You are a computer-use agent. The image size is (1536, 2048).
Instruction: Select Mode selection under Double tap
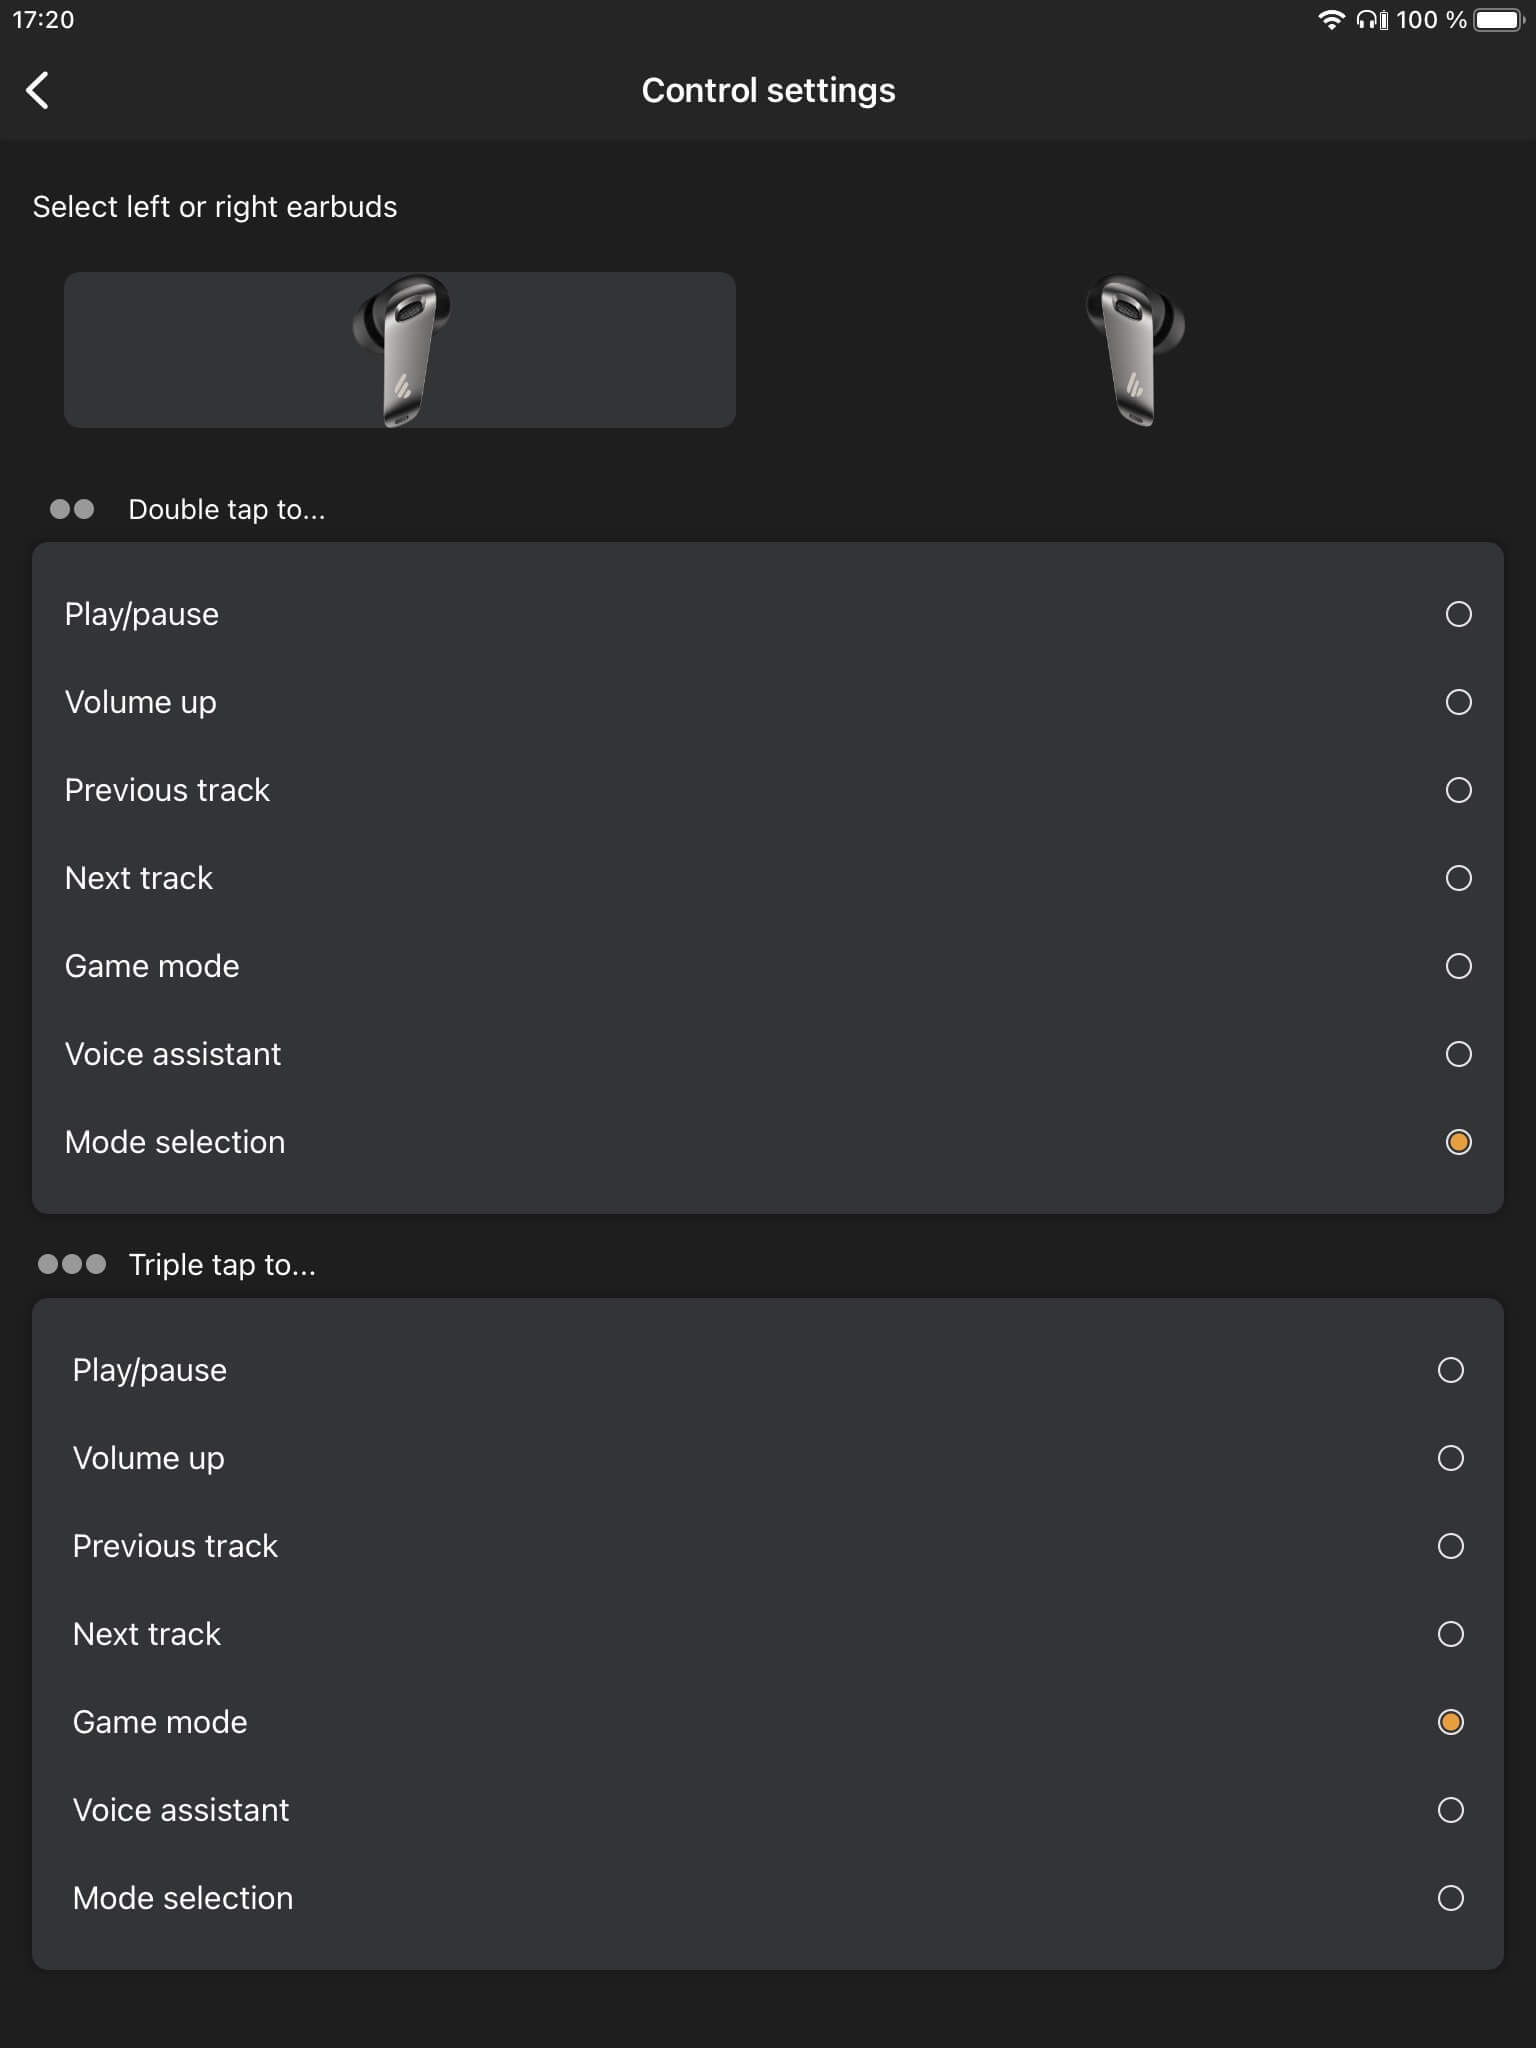1458,1142
